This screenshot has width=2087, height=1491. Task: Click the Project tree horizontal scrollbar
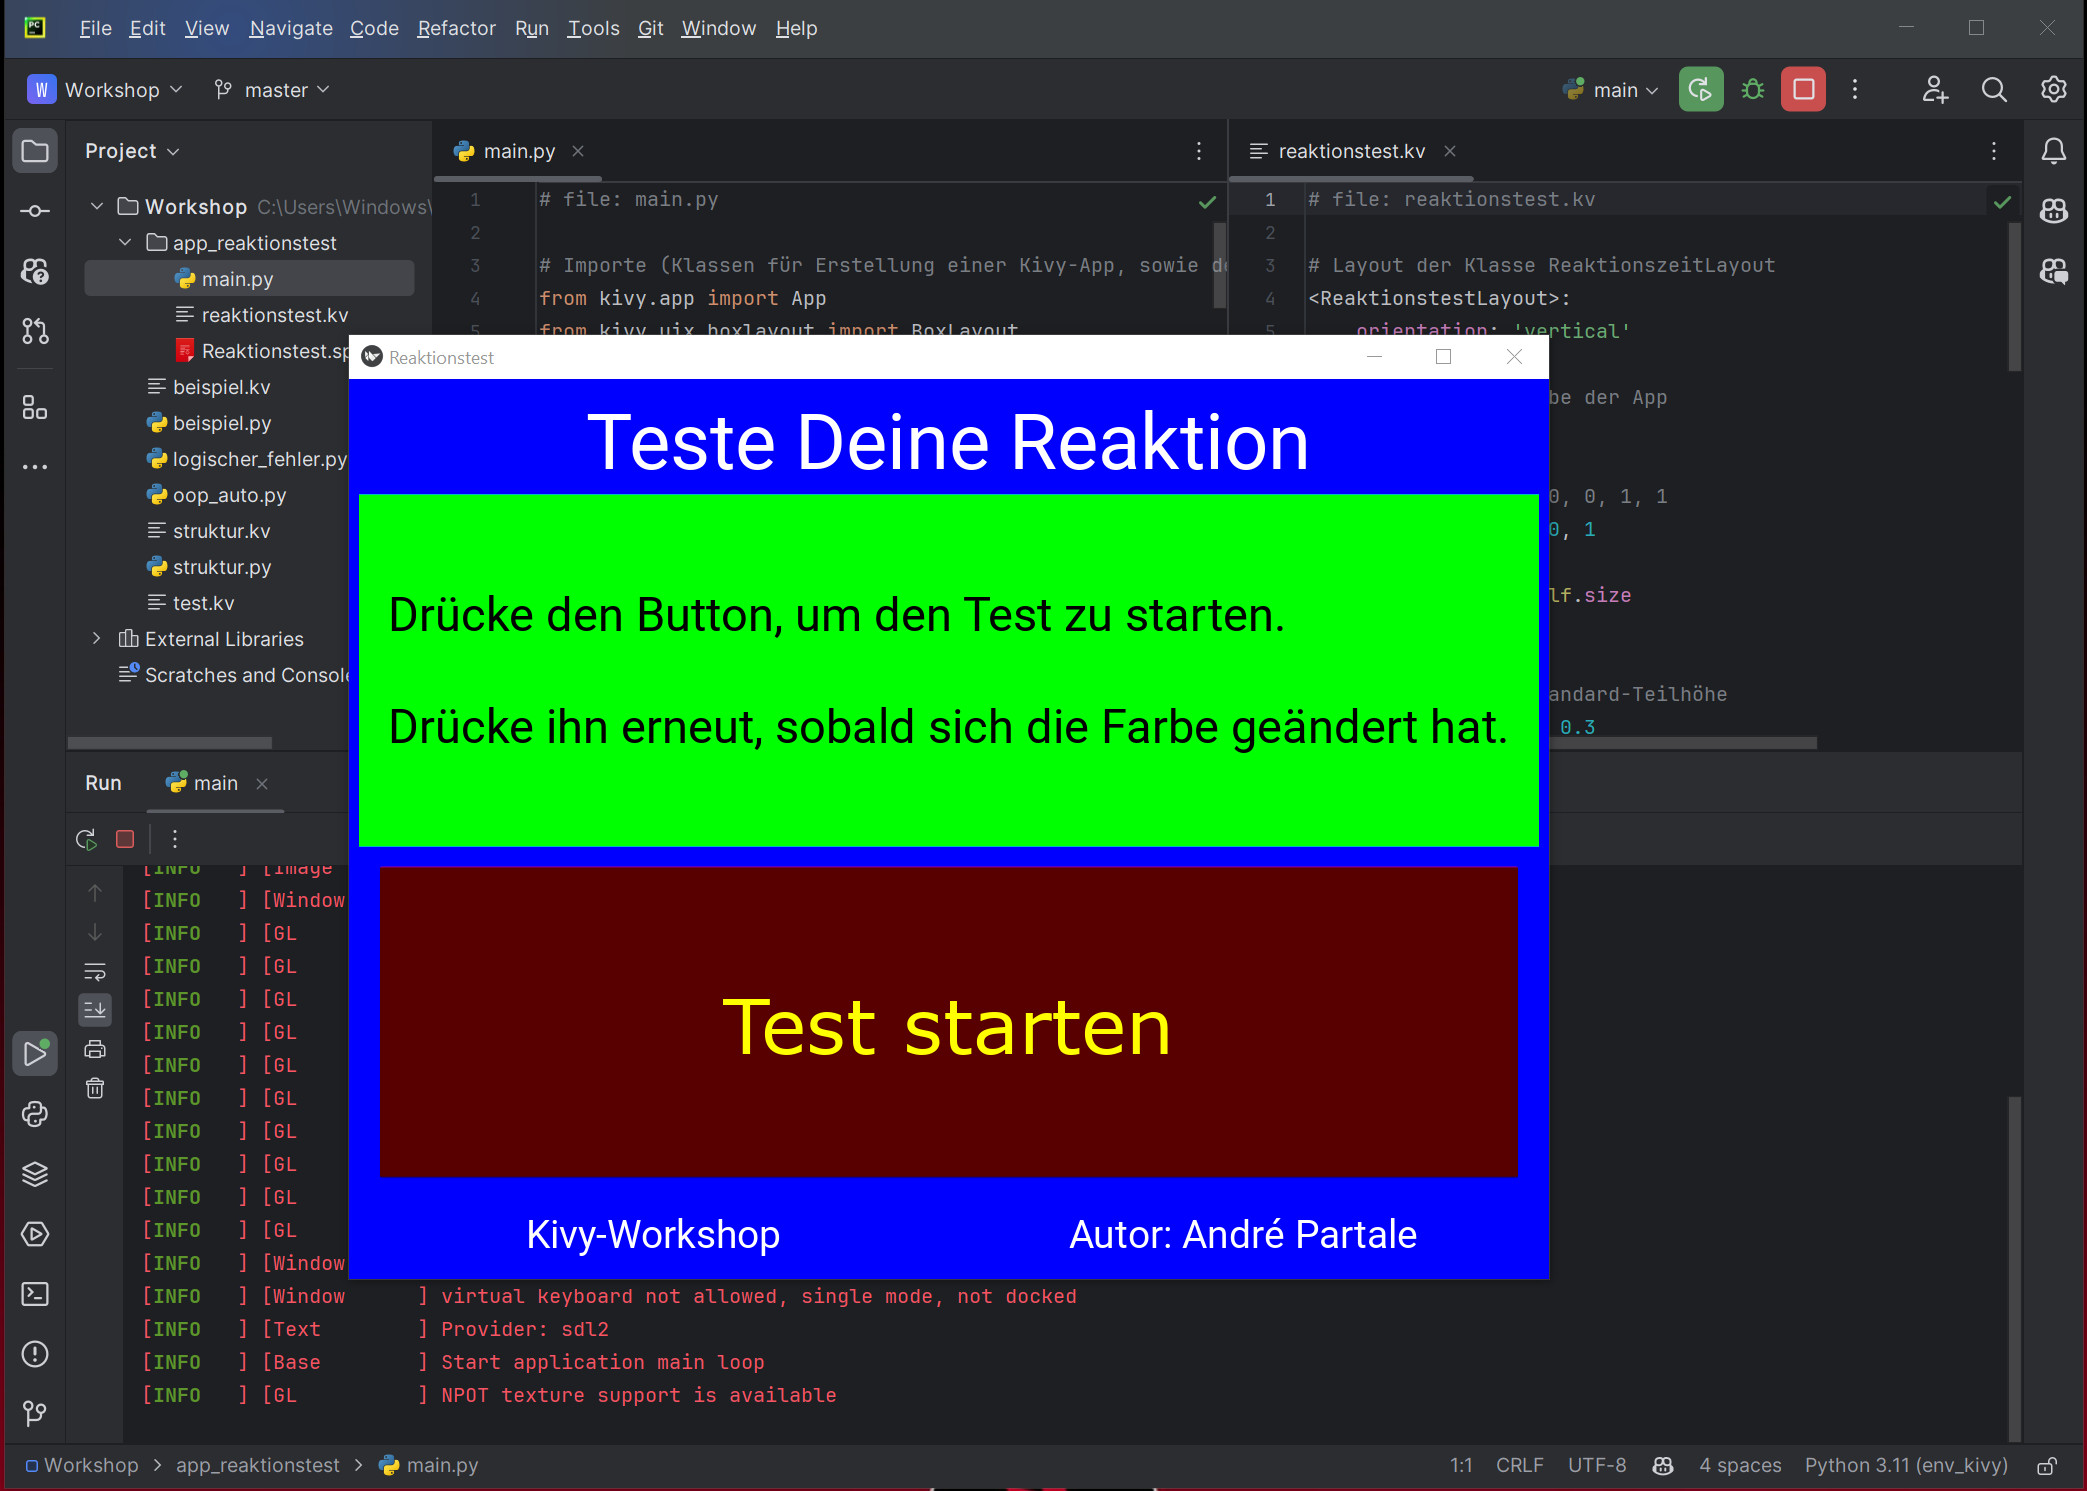170,743
